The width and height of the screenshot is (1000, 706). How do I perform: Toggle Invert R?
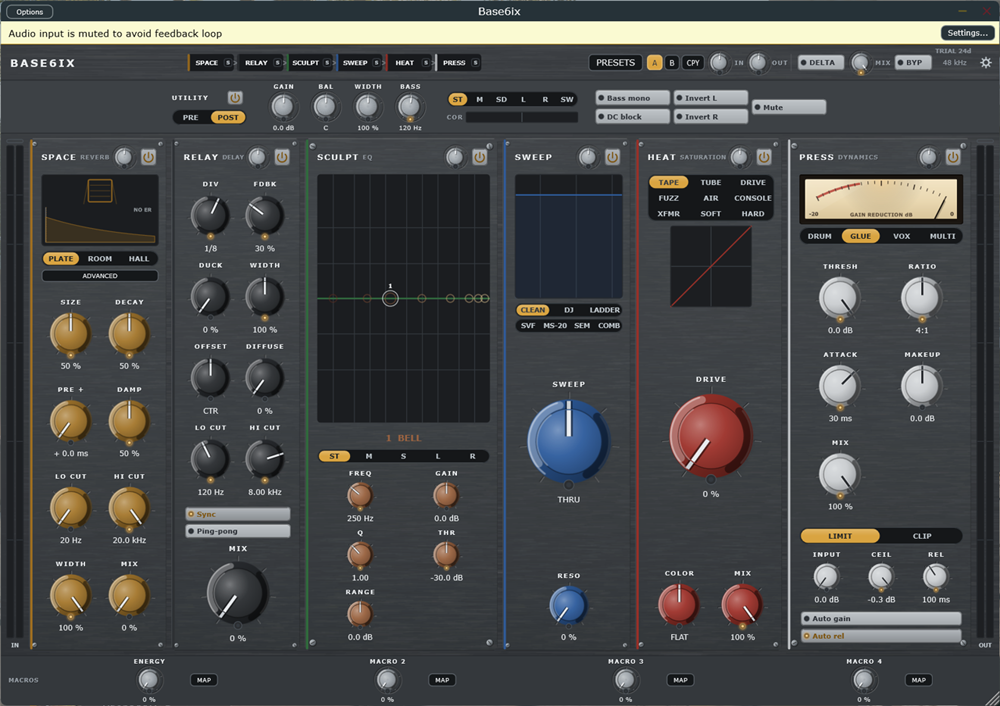(x=710, y=116)
